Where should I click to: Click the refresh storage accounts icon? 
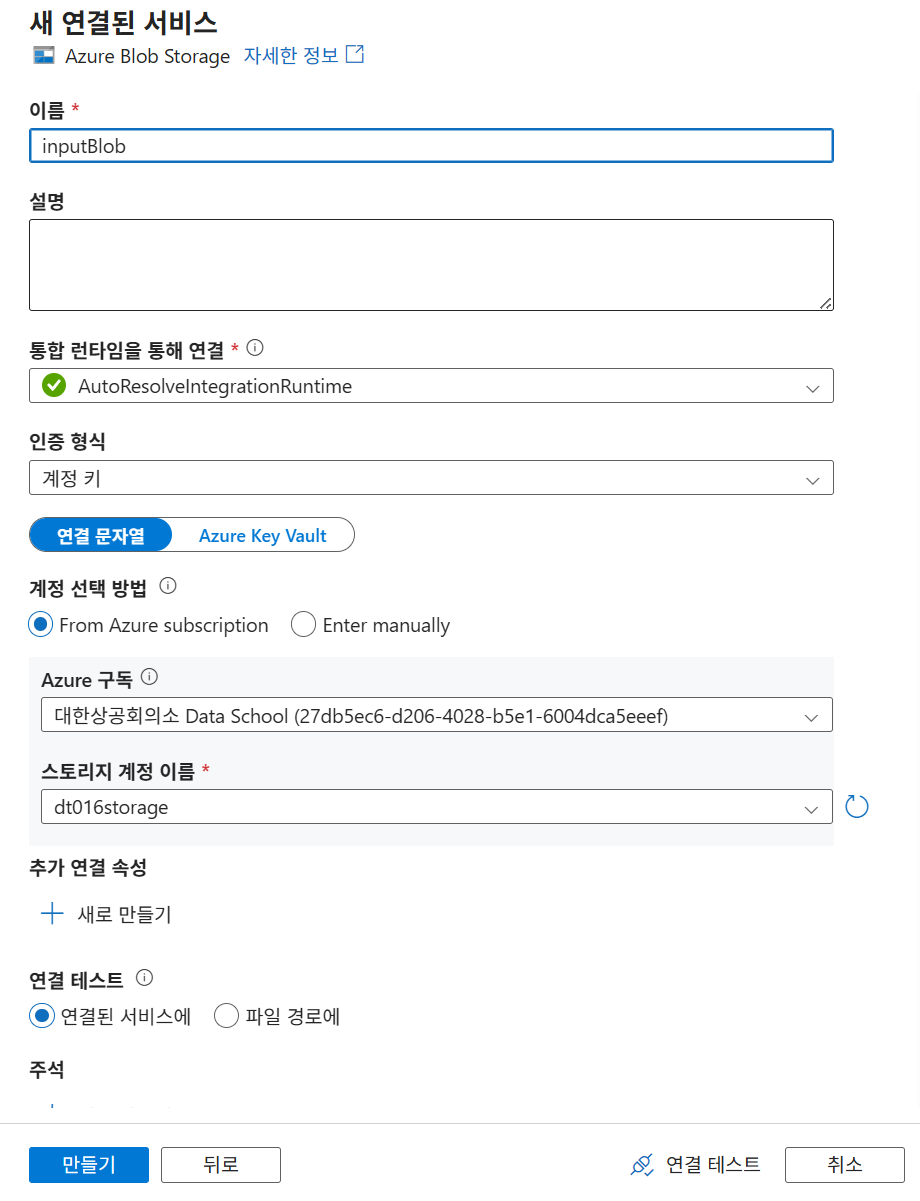857,806
